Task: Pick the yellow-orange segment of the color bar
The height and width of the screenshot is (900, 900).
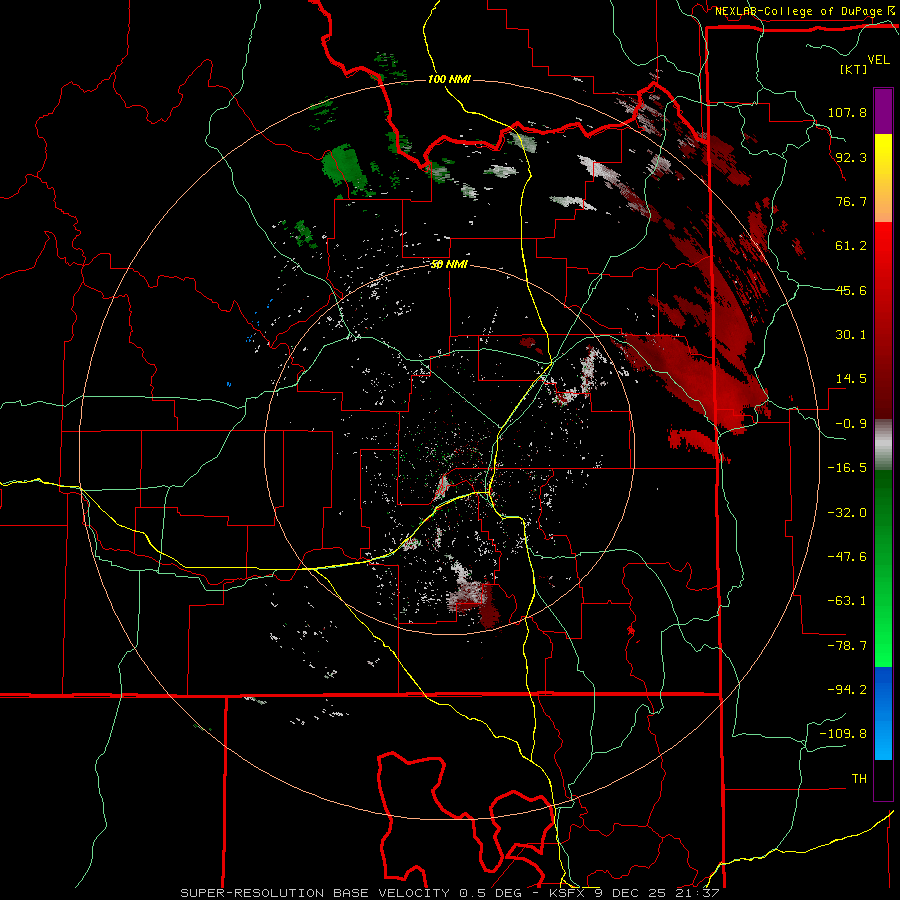Action: click(883, 178)
